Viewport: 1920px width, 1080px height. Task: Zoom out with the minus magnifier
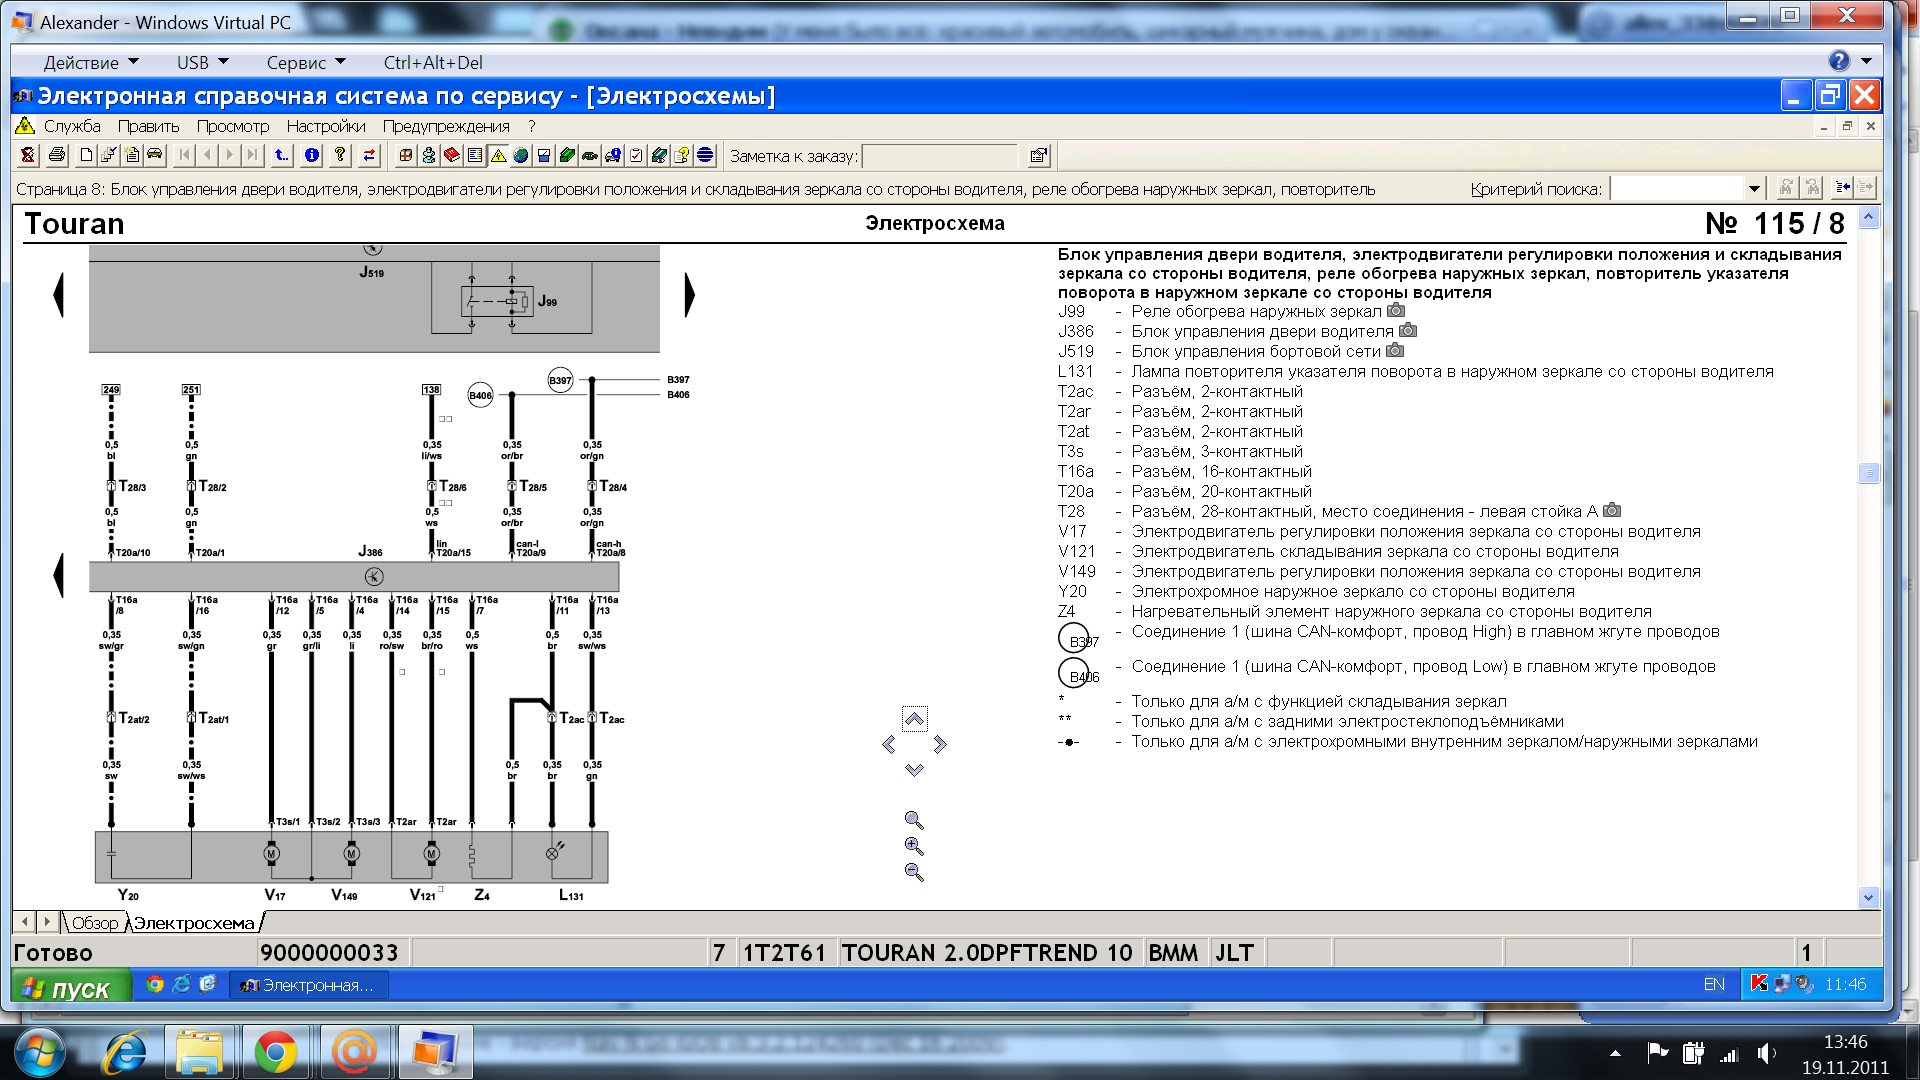(x=913, y=872)
